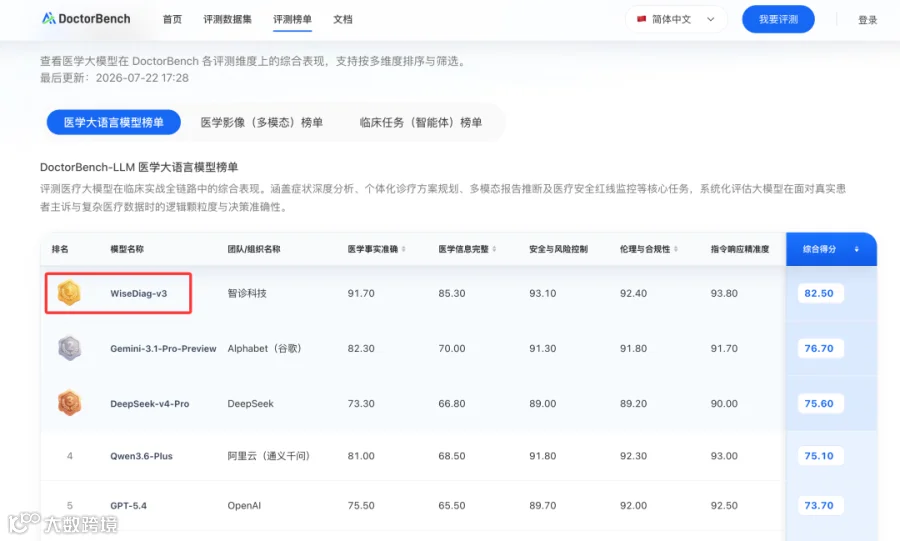Sort by 伦理与合规性 column arrows
The width and height of the screenshot is (900, 541).
[x=676, y=249]
